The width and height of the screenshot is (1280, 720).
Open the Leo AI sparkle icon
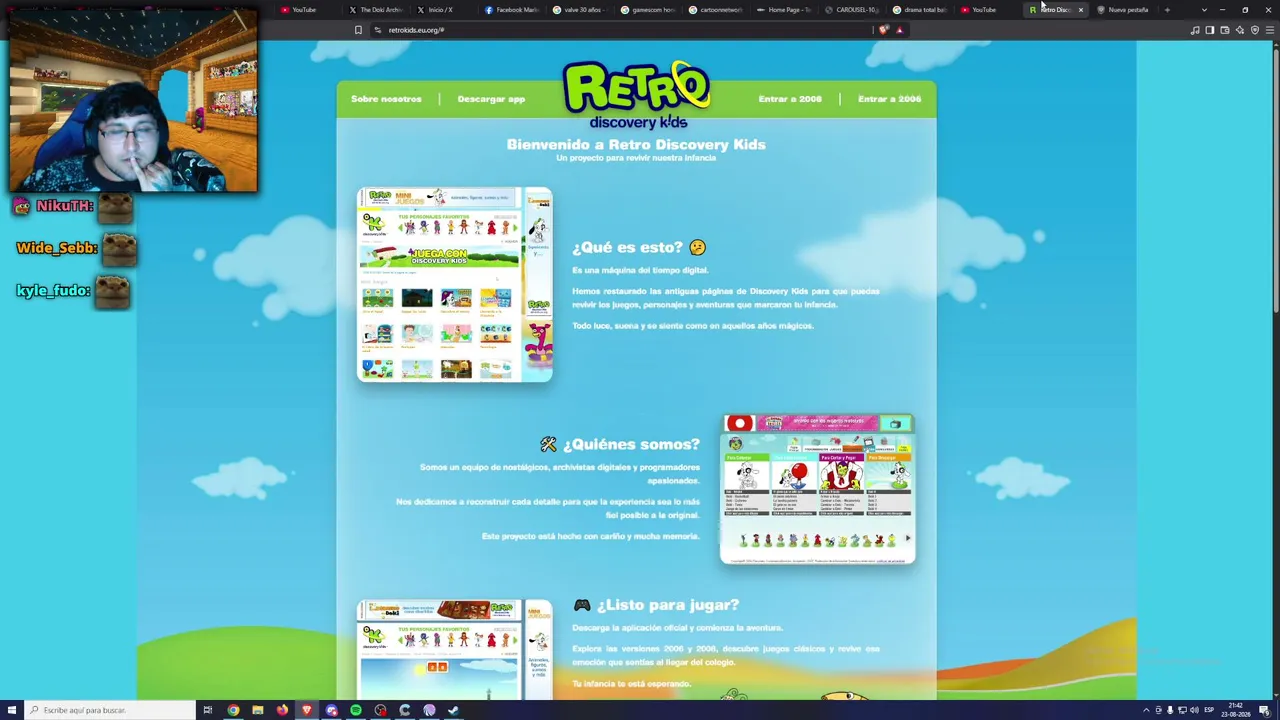coord(1240,30)
